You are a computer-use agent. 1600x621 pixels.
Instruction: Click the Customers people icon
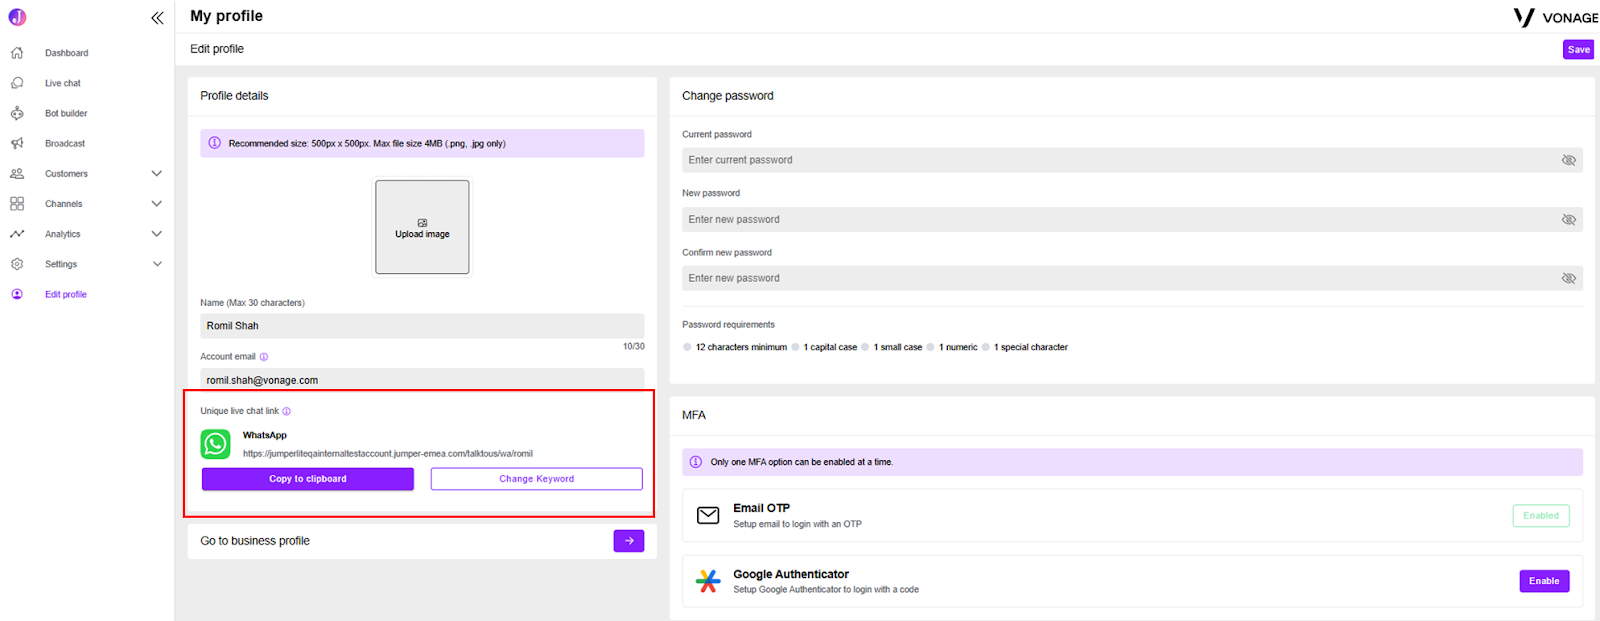[x=17, y=174]
